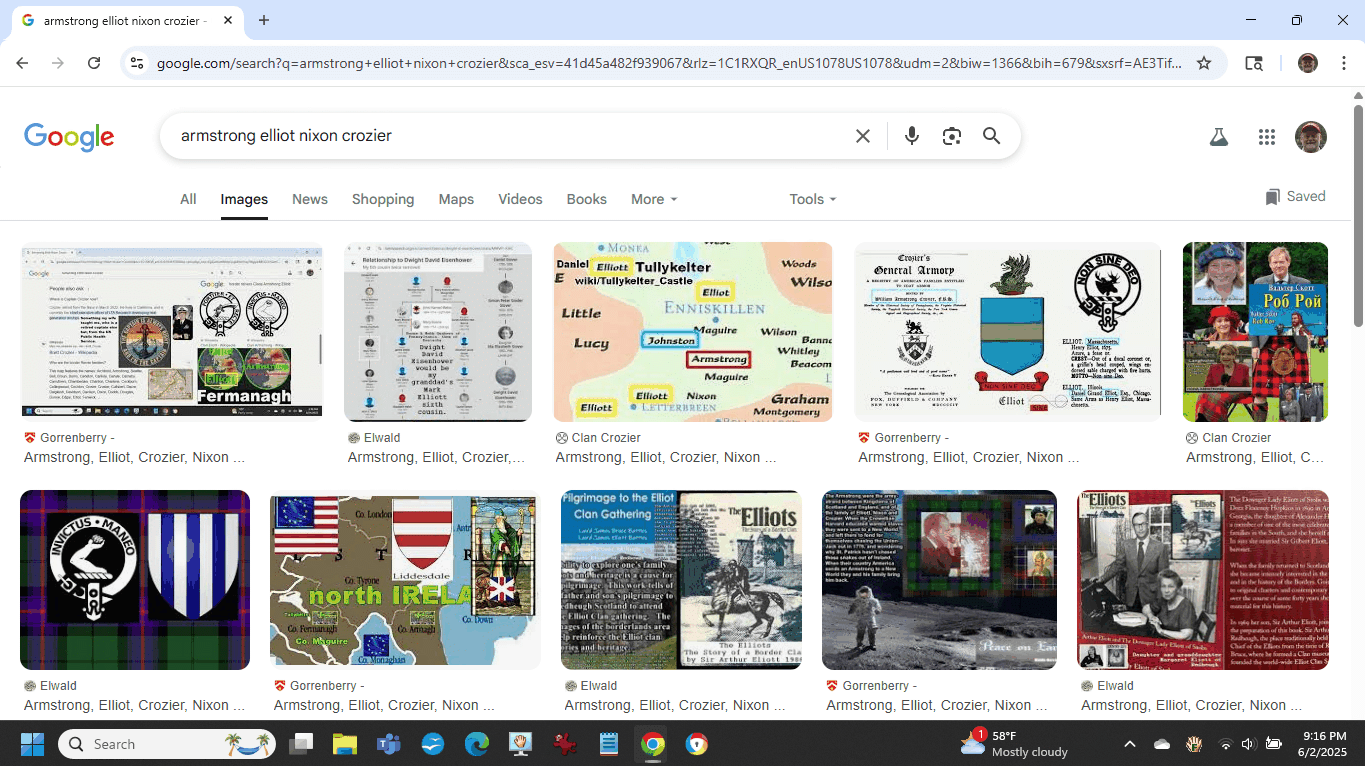1365x766 pixels.
Task: View site information icon in address bar
Action: [x=137, y=63]
